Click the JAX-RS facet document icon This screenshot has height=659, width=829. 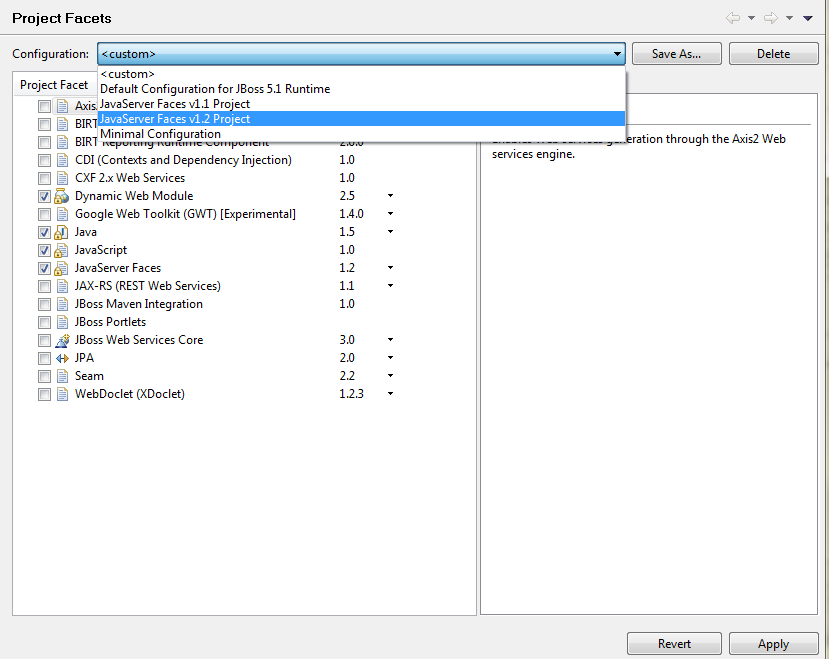click(x=62, y=286)
